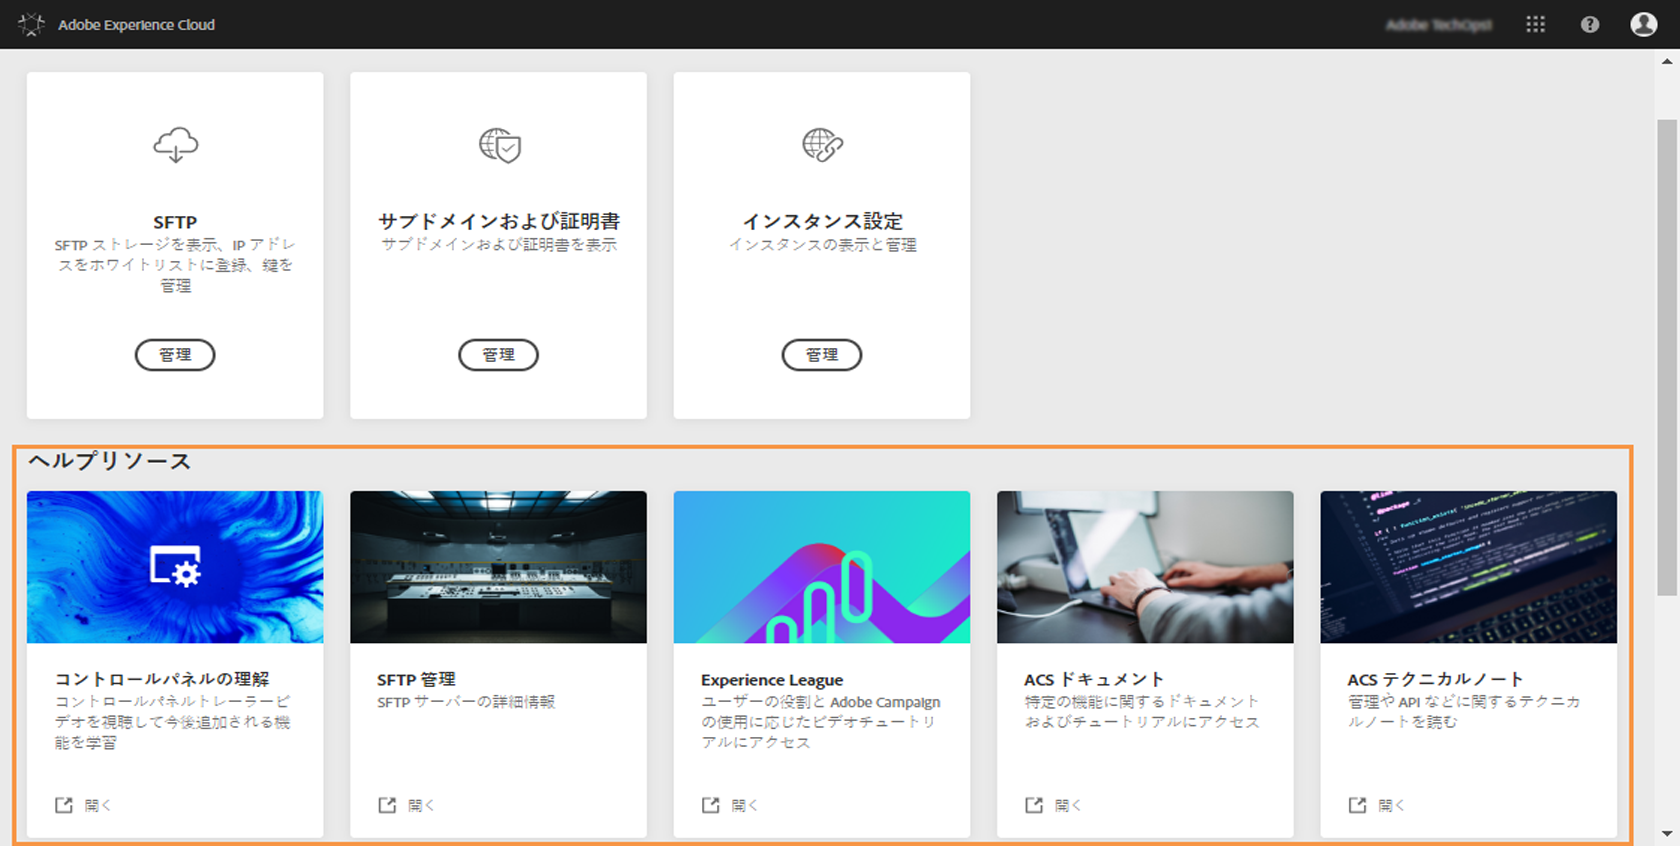This screenshot has width=1680, height=846.
Task: Click the インスタンスの表示と管理 description text
Action: (822, 245)
